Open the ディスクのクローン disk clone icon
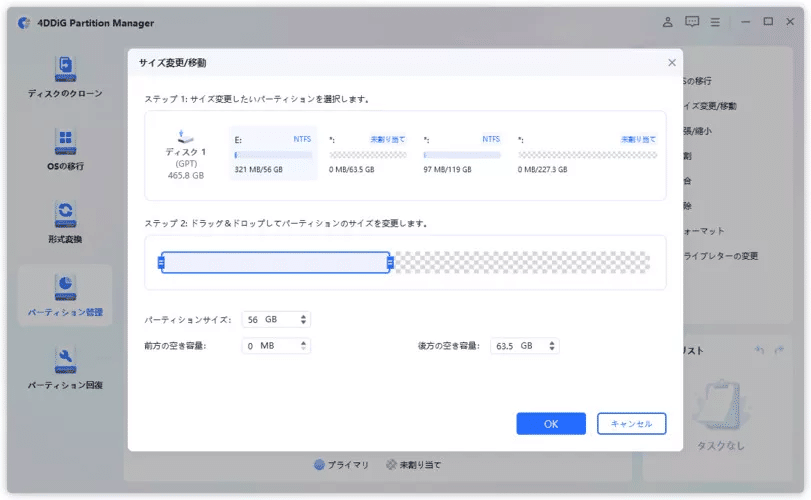 [65, 69]
